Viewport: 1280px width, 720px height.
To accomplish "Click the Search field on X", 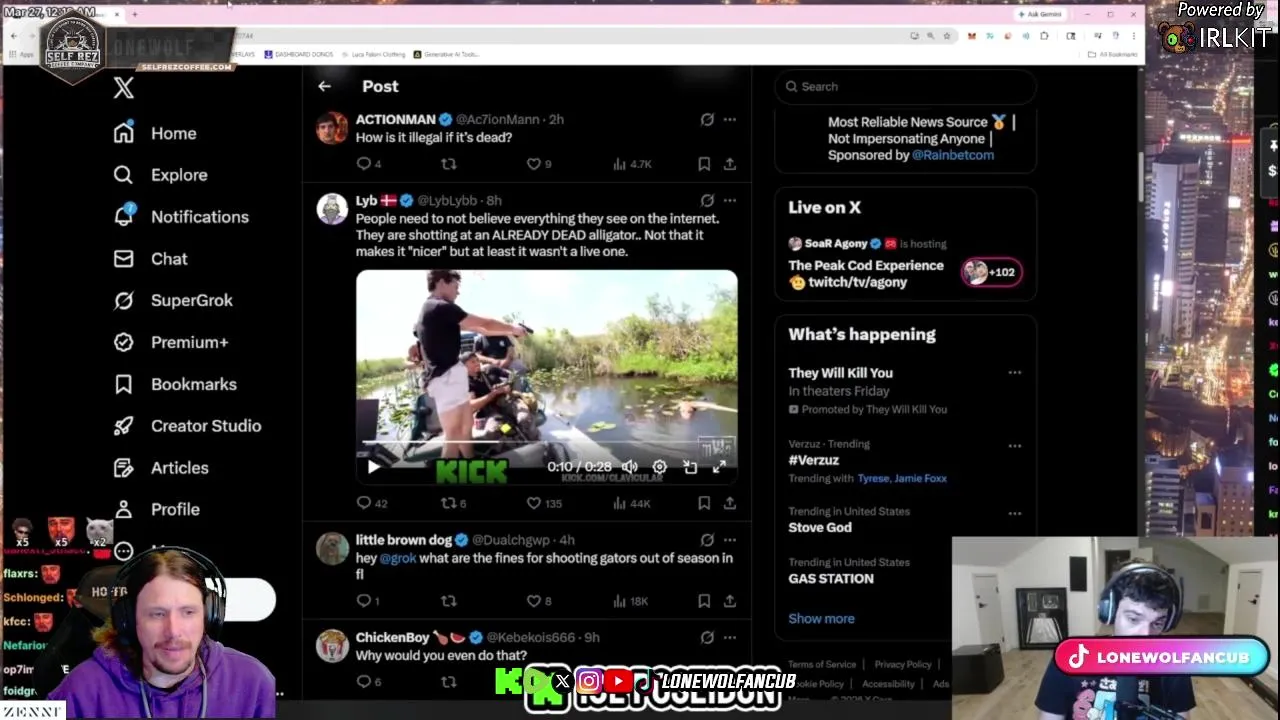I will (x=906, y=87).
